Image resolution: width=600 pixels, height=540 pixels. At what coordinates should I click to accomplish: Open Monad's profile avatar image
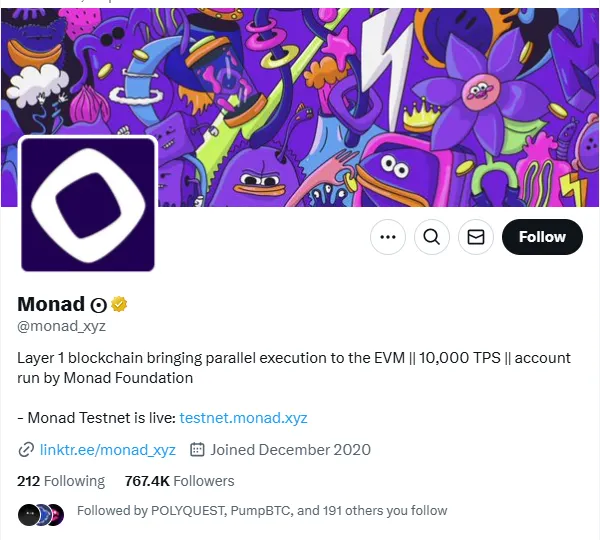click(88, 204)
